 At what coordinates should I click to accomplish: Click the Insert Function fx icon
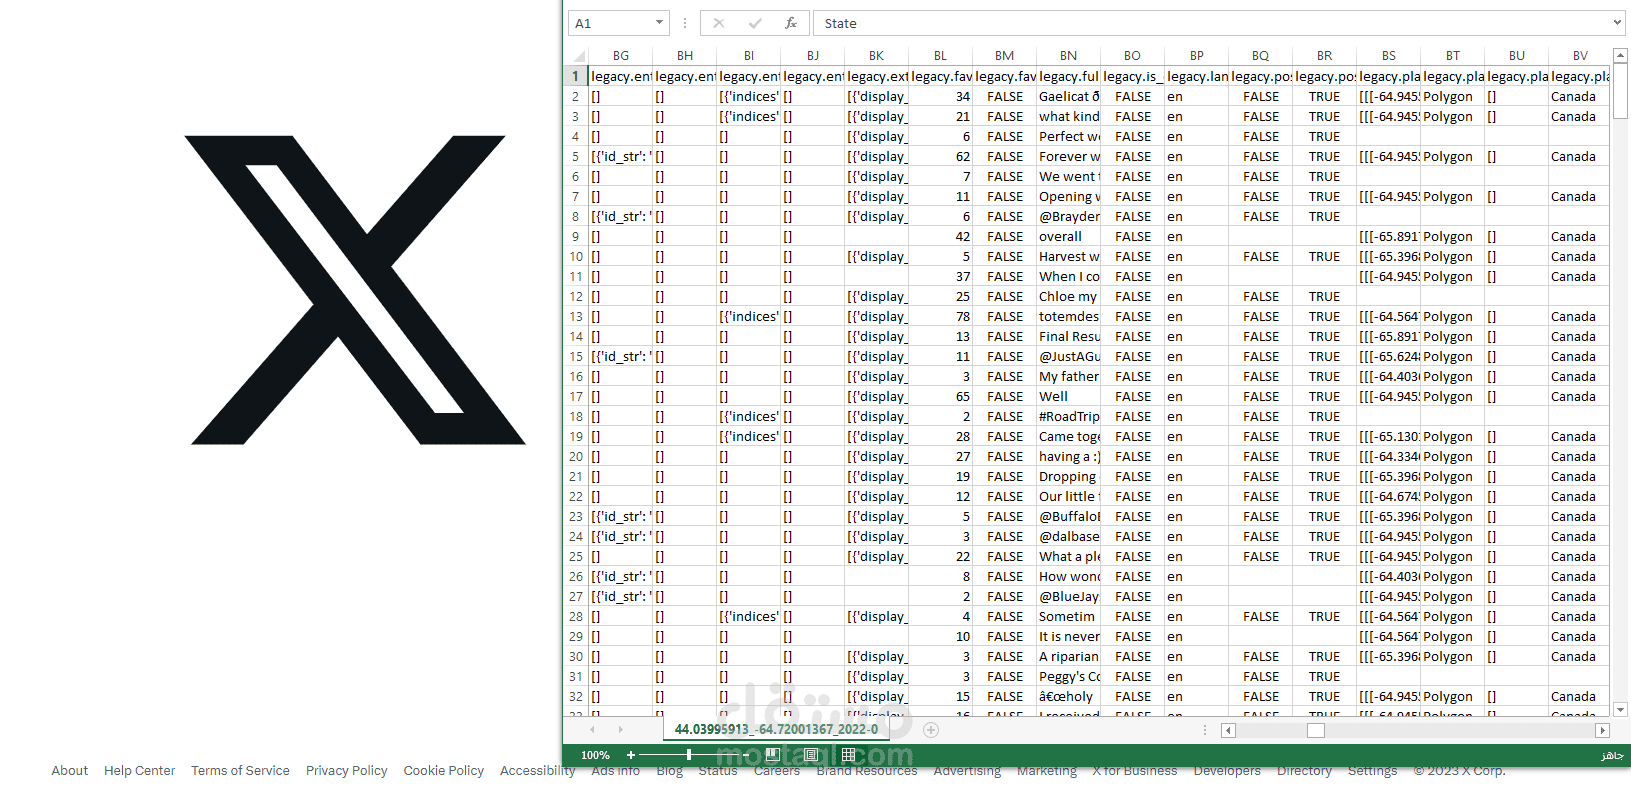[x=790, y=23]
